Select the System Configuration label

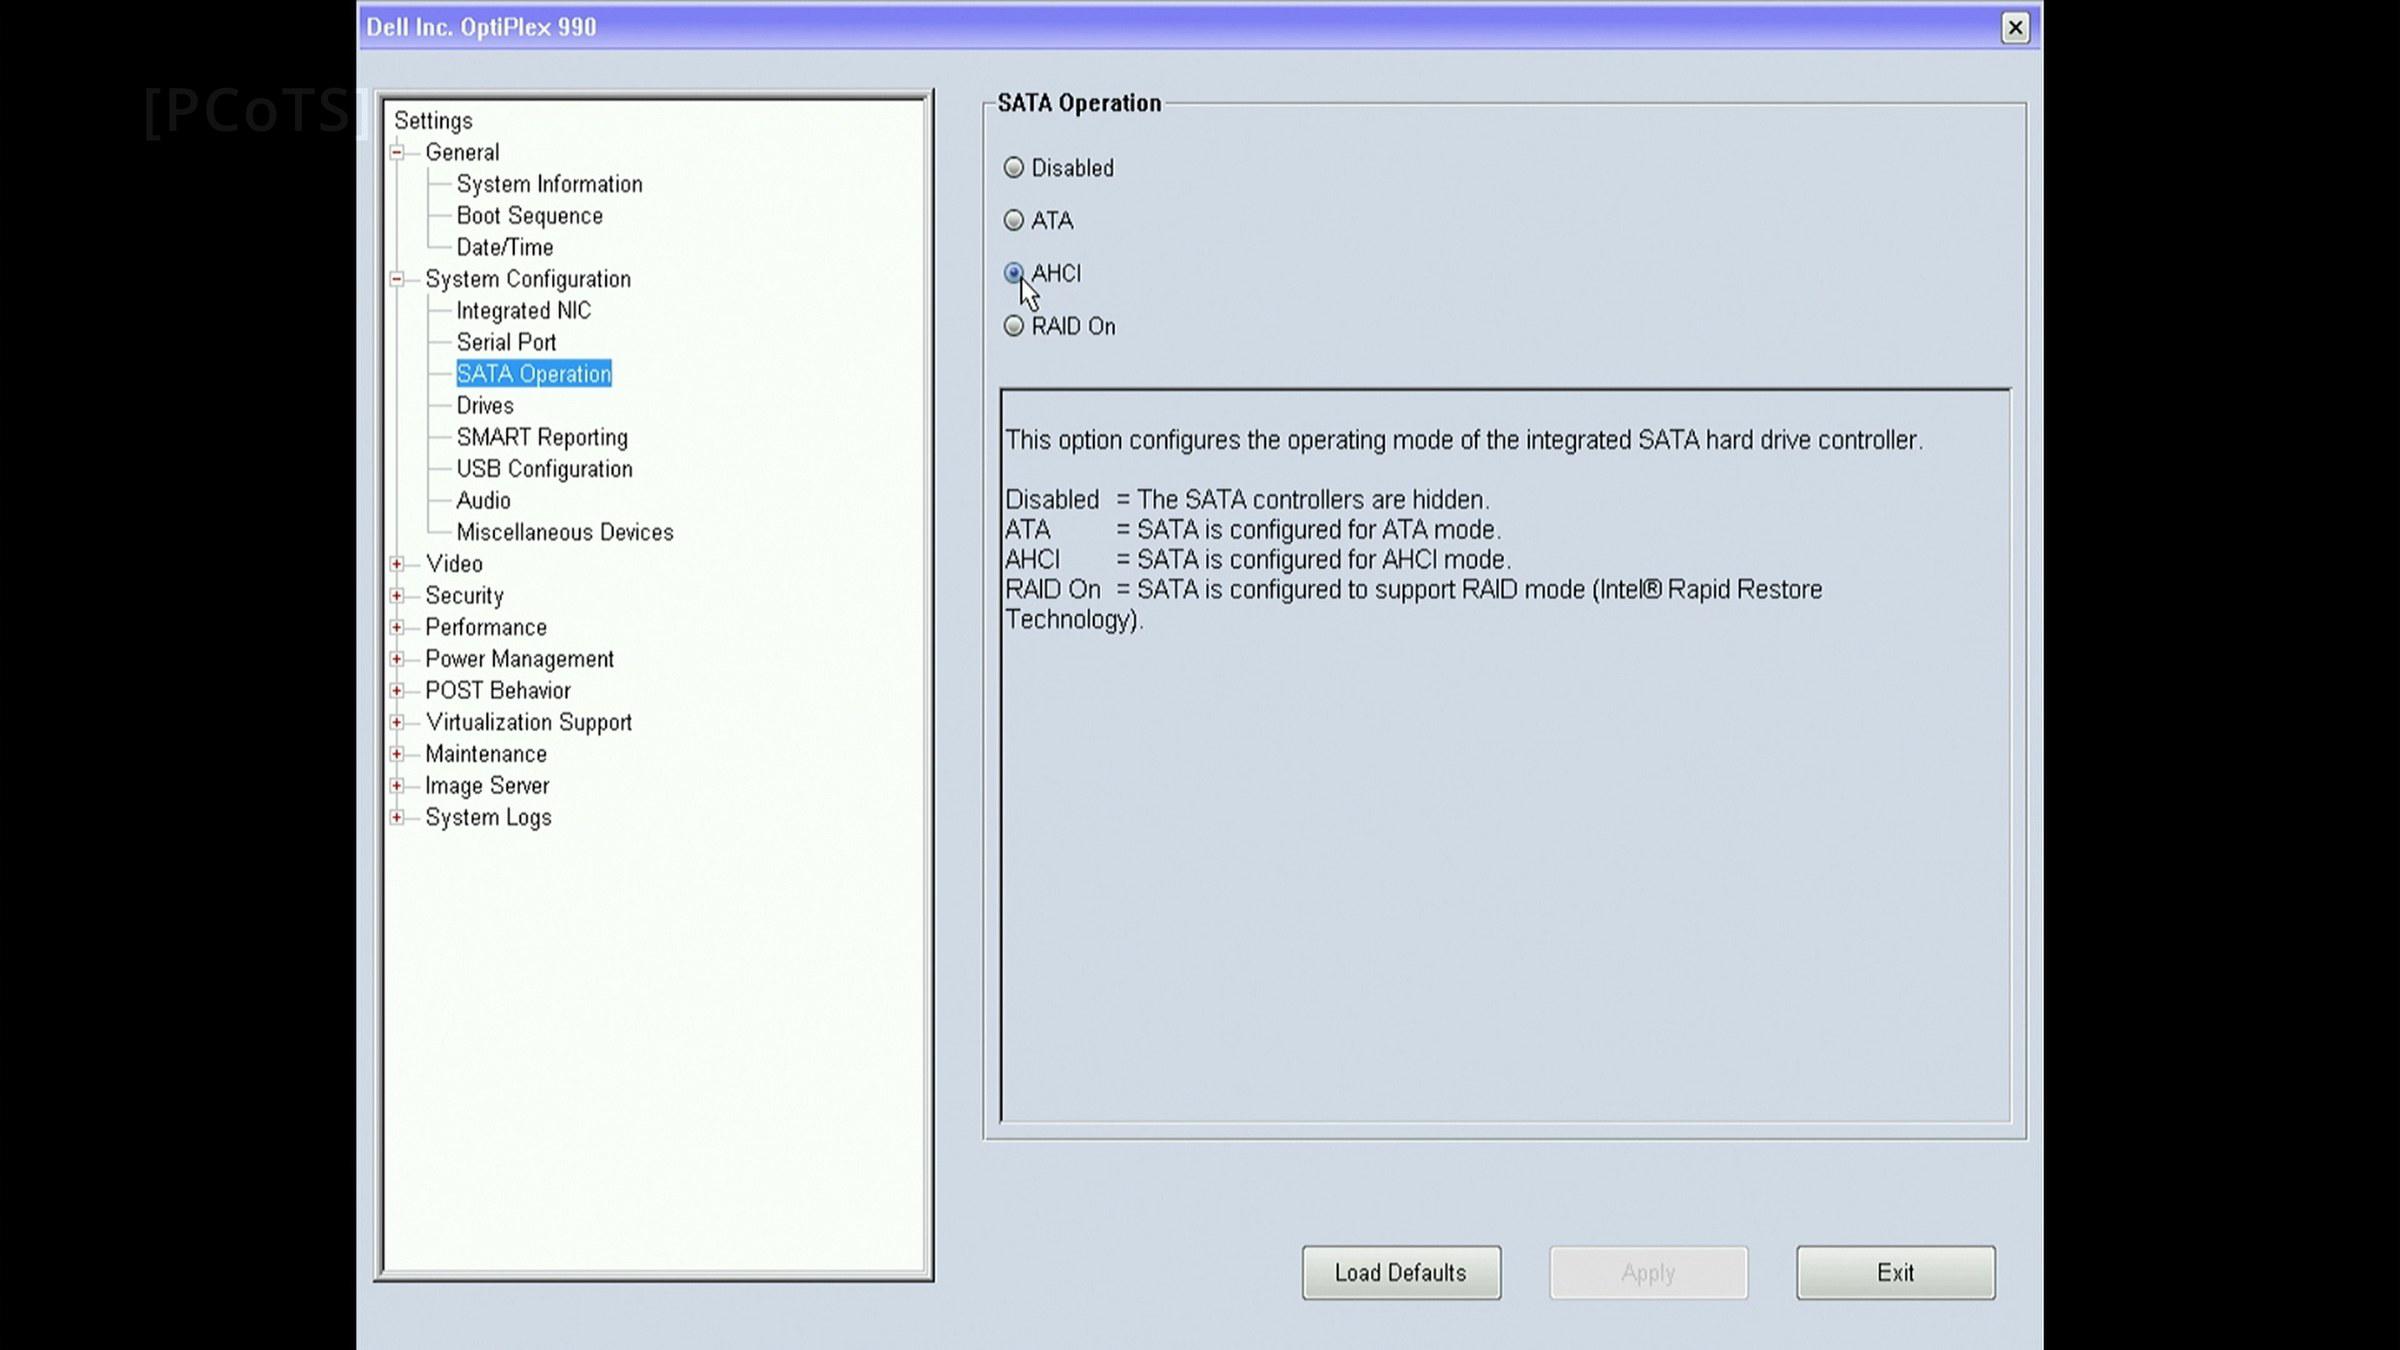click(x=528, y=279)
